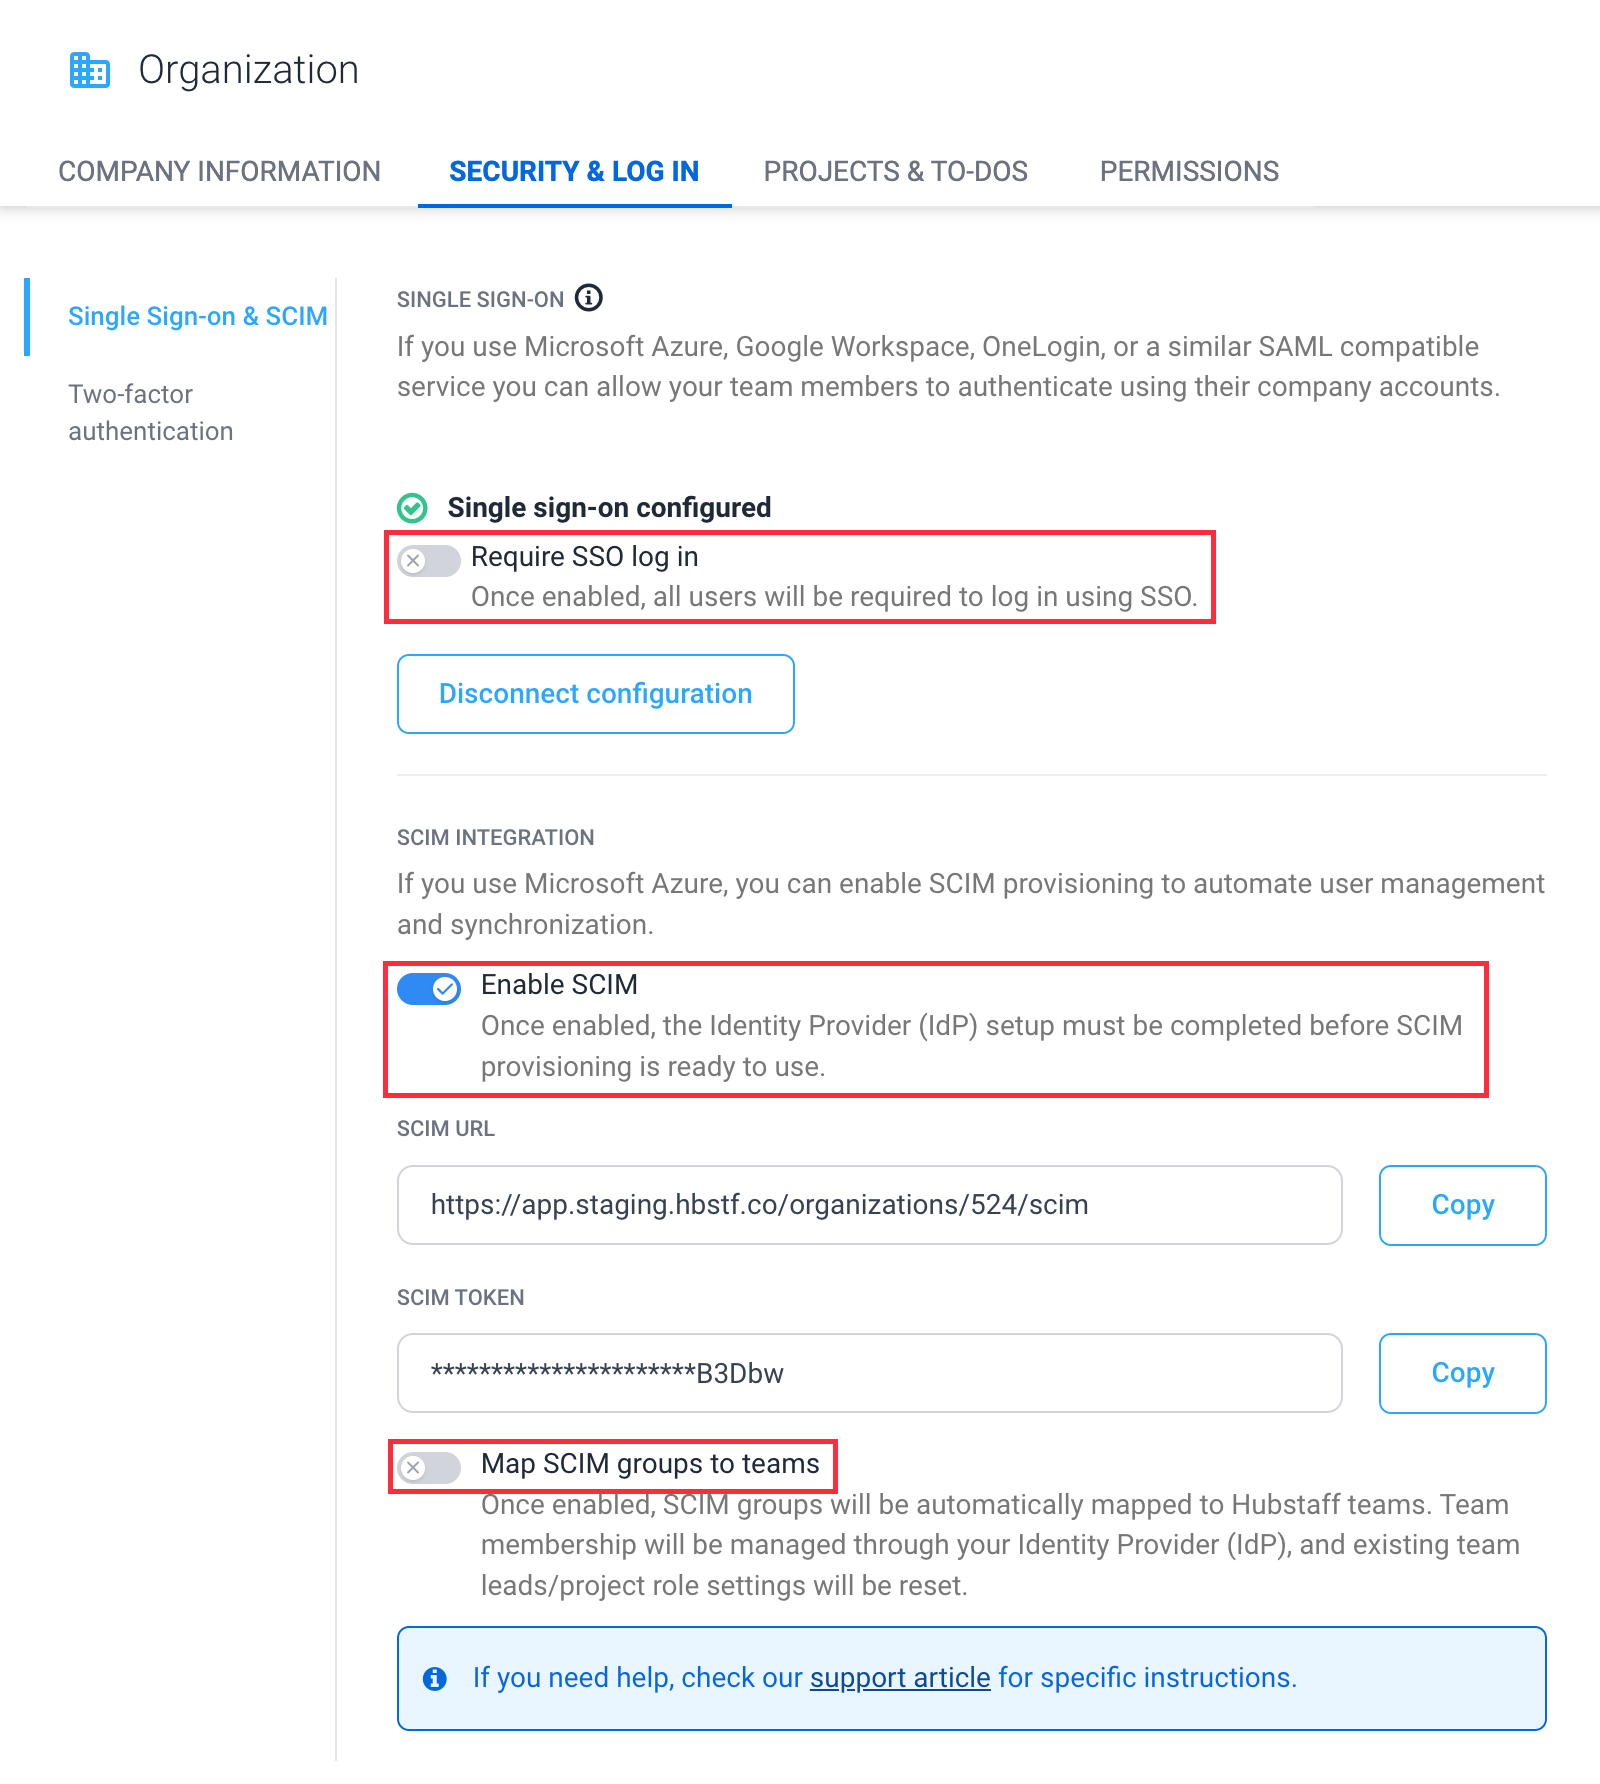The image size is (1600, 1784).
Task: Click inside the SCIM URL field
Action: pos(868,1205)
